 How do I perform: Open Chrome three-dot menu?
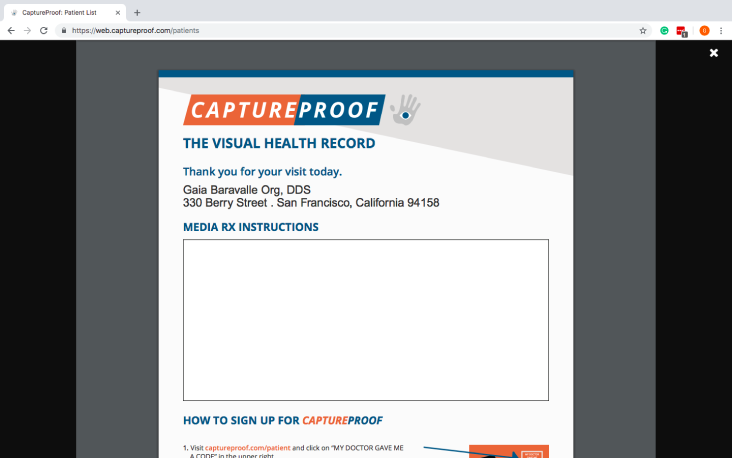(721, 30)
